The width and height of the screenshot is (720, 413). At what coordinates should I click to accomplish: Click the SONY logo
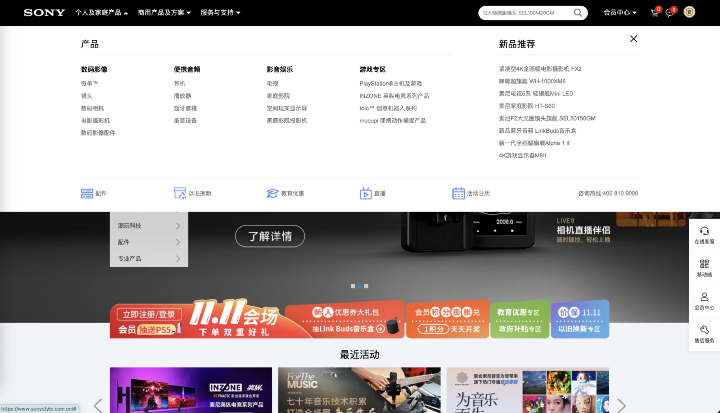click(x=44, y=12)
